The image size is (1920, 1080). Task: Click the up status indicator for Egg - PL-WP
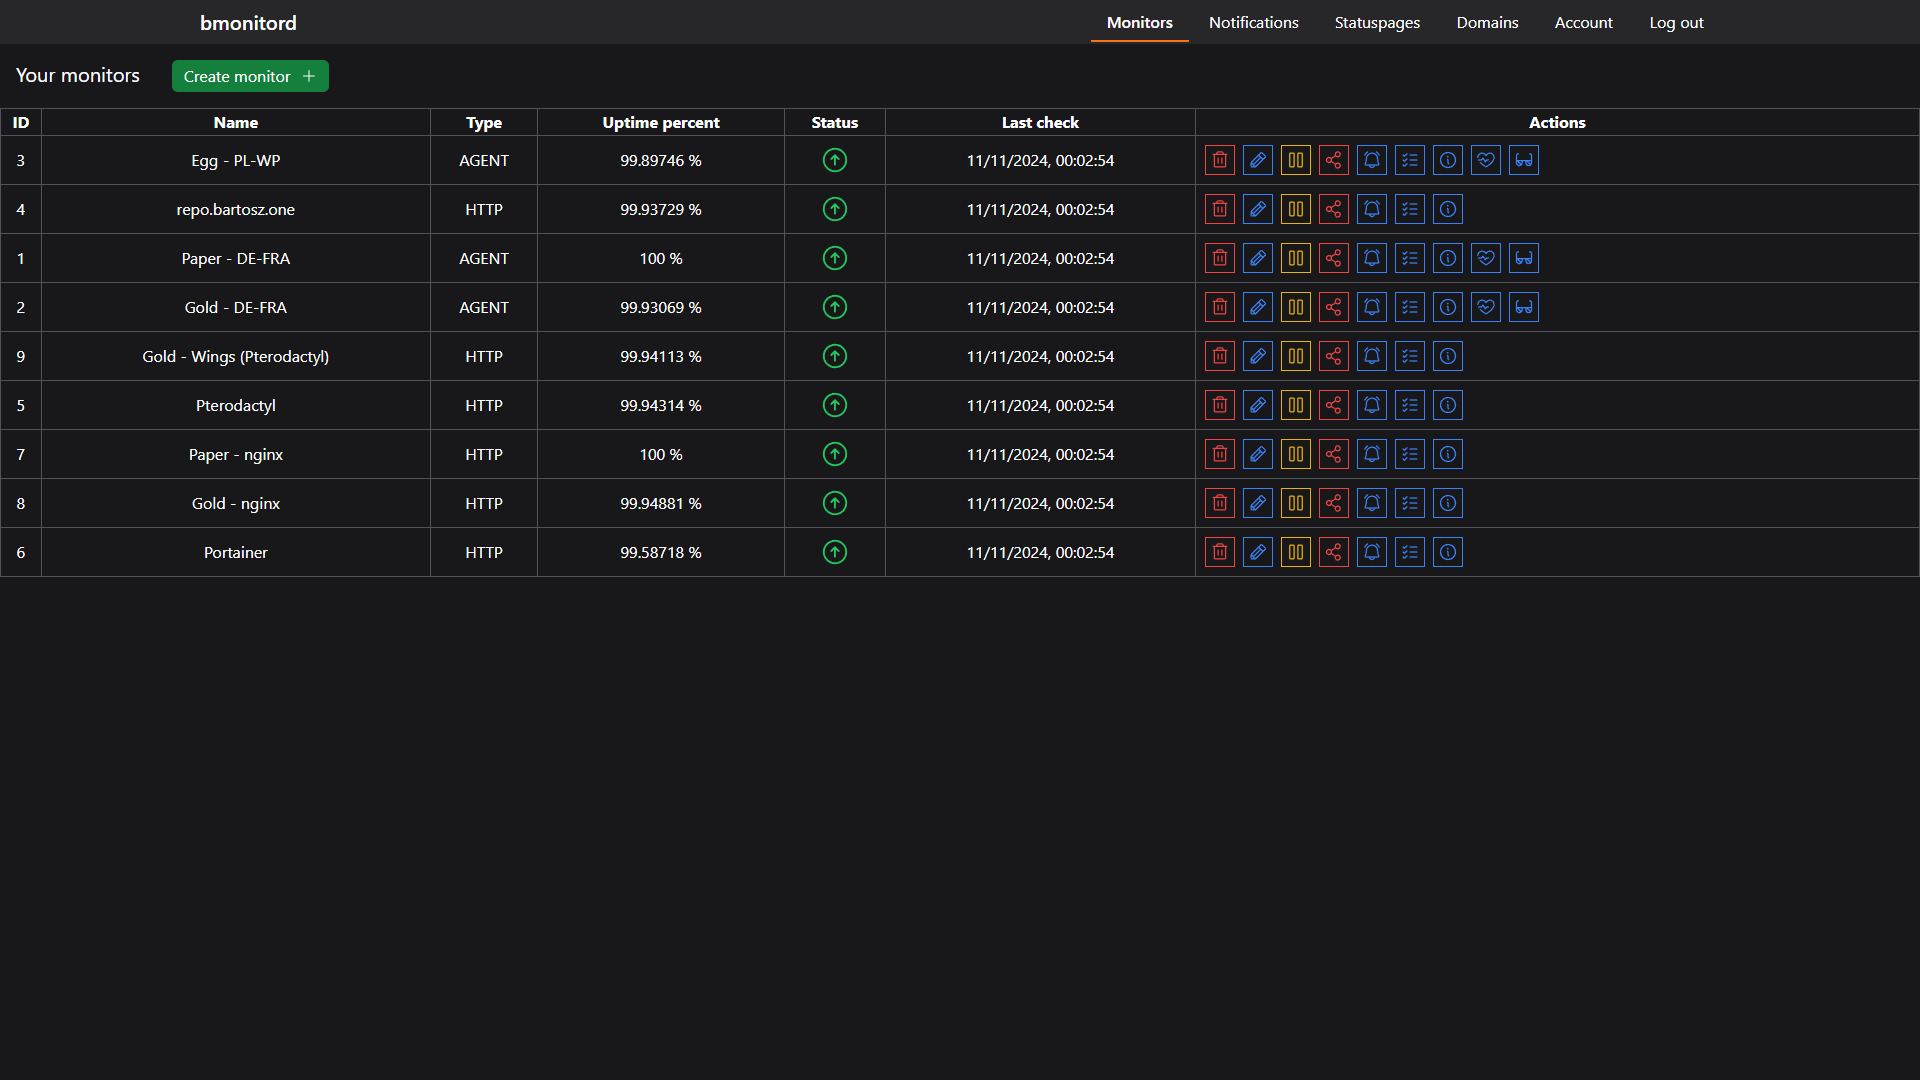point(834,160)
